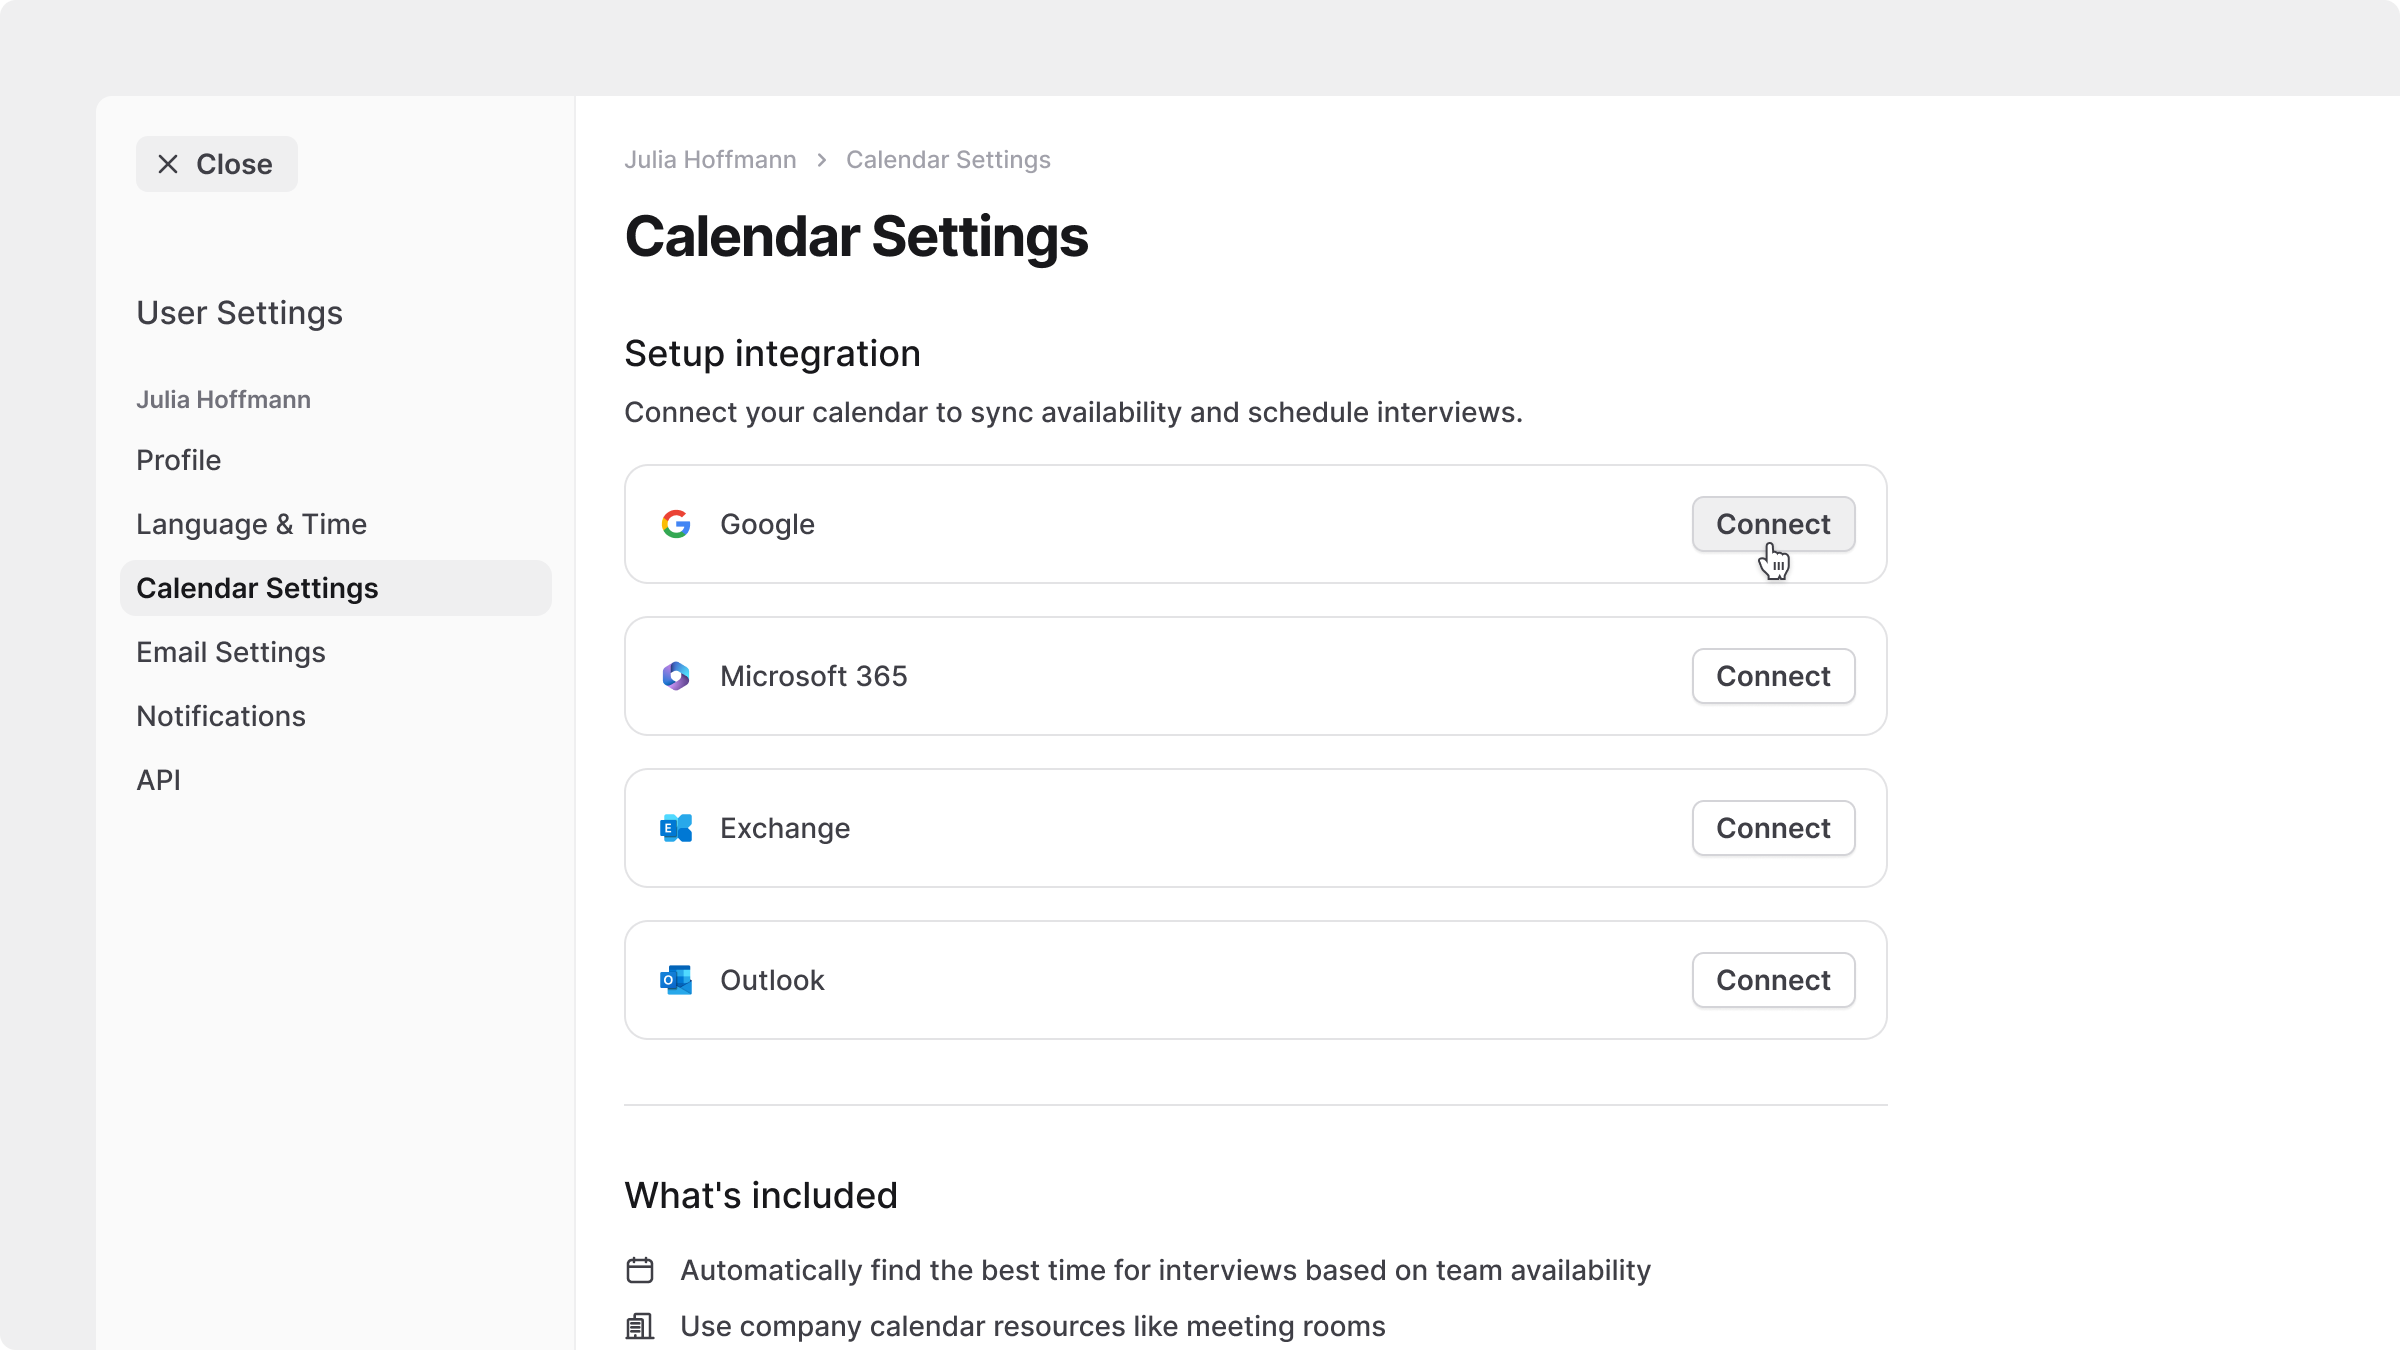The width and height of the screenshot is (2400, 1350).
Task: Select Calendar Settings in the sidebar
Action: tap(257, 588)
